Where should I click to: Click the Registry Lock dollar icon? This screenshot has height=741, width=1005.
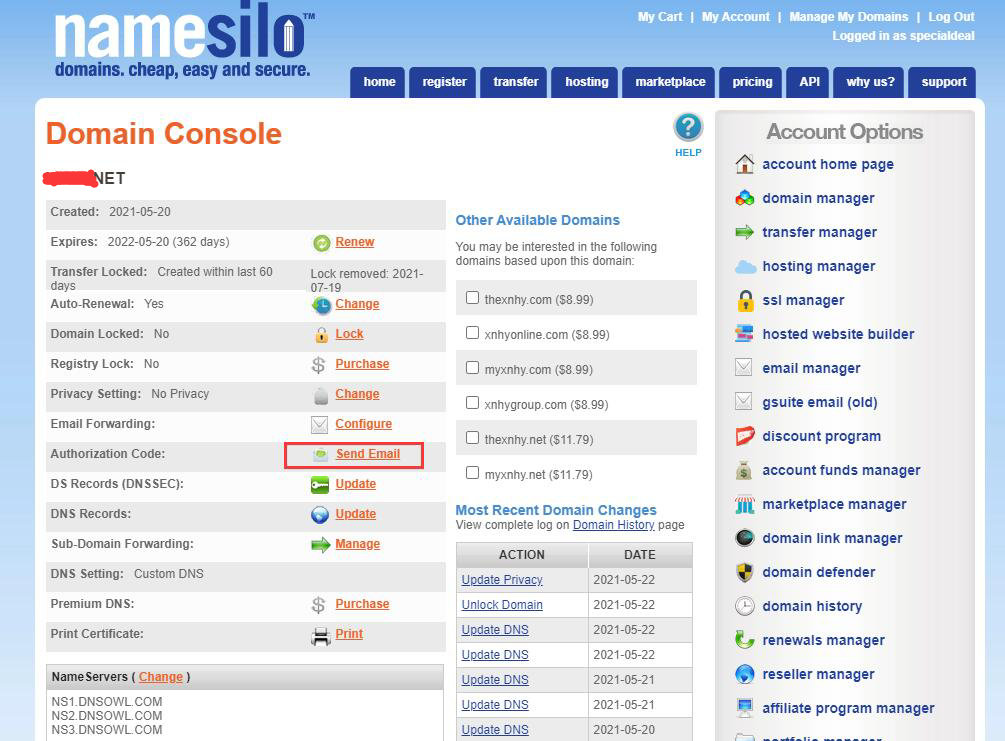(x=319, y=365)
